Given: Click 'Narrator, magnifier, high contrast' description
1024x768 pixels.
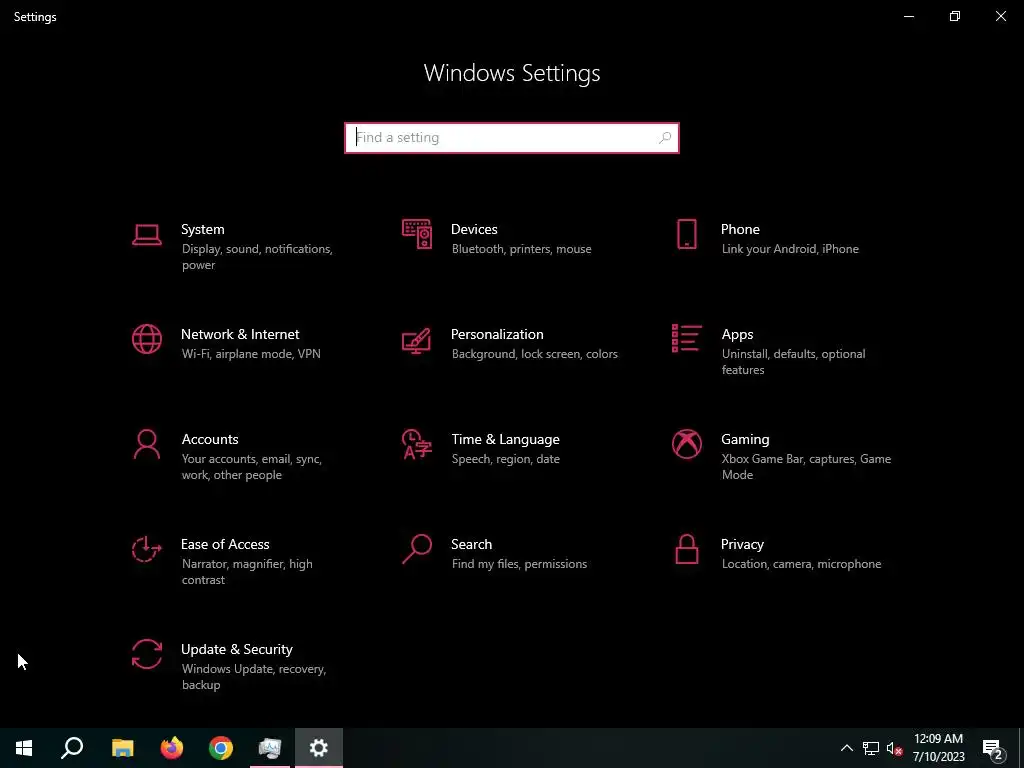Looking at the screenshot, I should pyautogui.click(x=247, y=571).
